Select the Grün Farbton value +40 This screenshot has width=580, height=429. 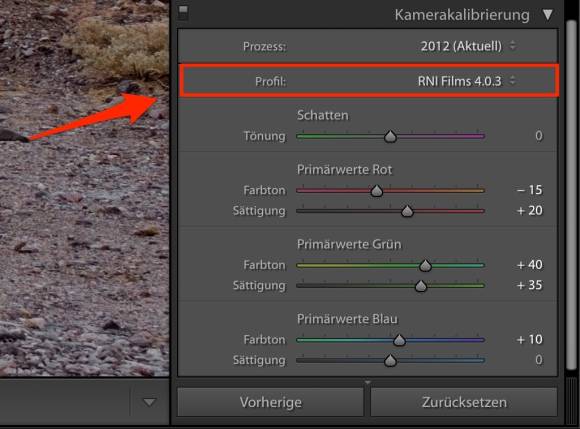(x=530, y=265)
